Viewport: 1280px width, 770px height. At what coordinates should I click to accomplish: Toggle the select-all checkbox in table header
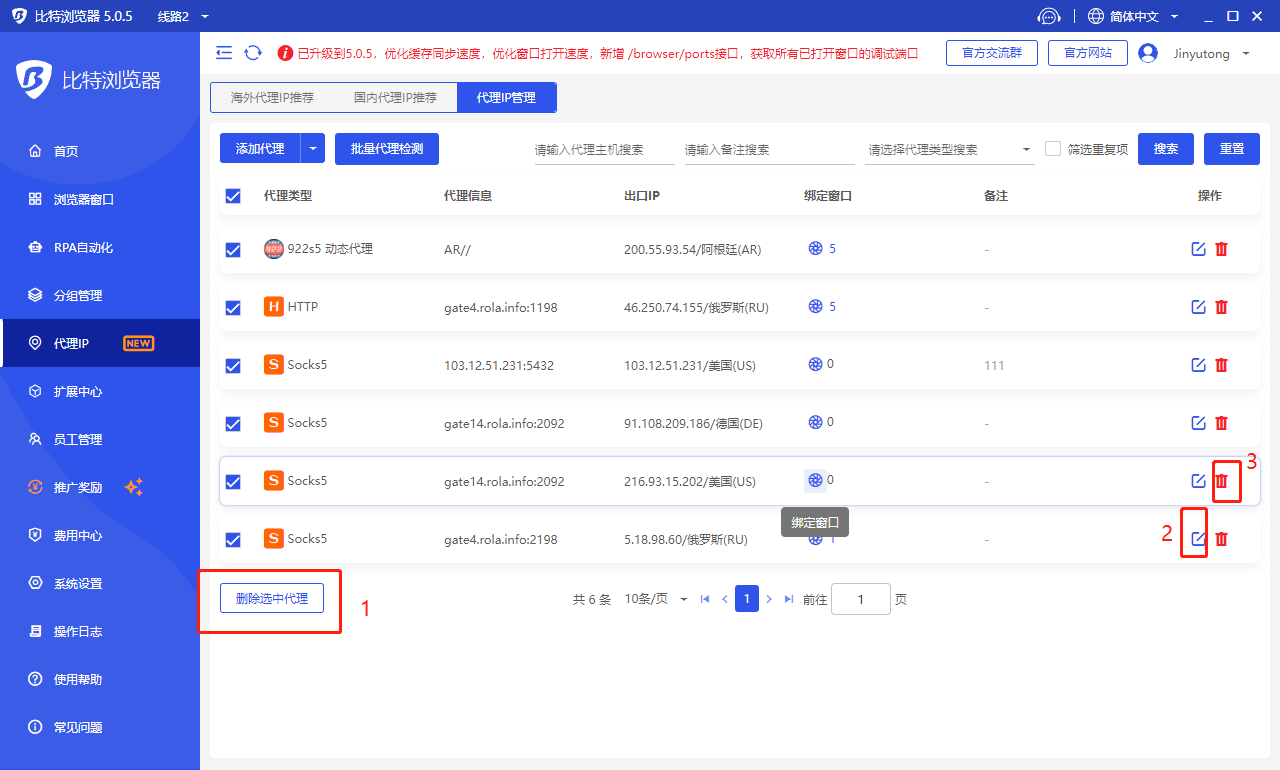point(233,196)
